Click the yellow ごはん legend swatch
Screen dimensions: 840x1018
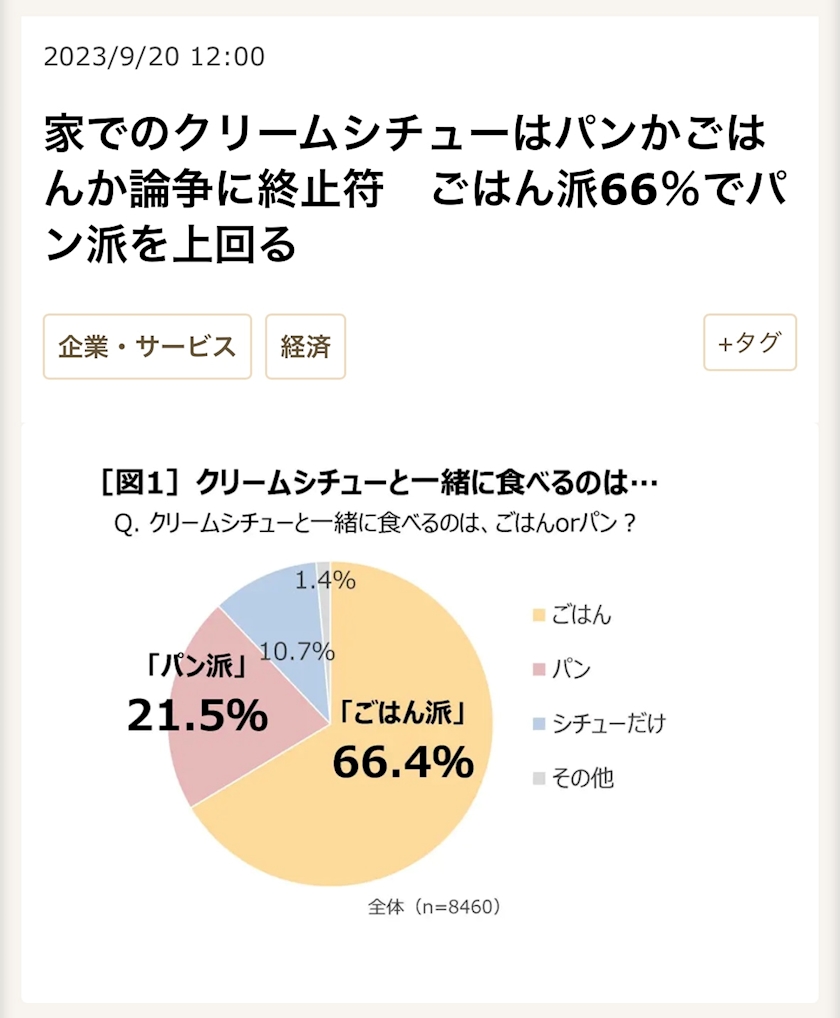(539, 615)
